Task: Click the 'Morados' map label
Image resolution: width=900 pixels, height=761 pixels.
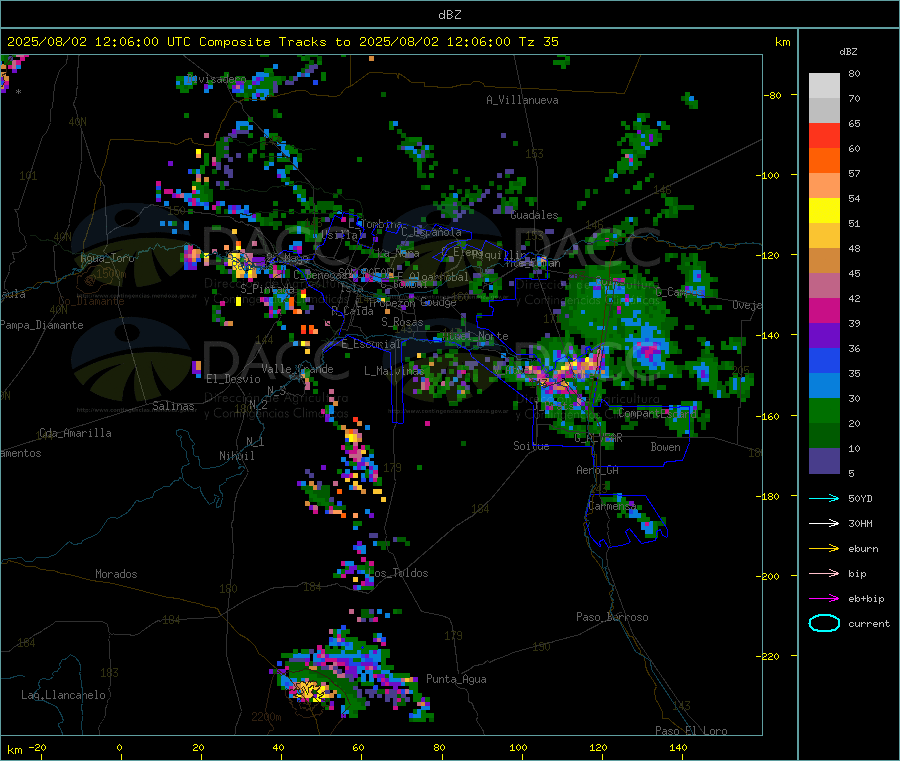Action: (x=116, y=574)
